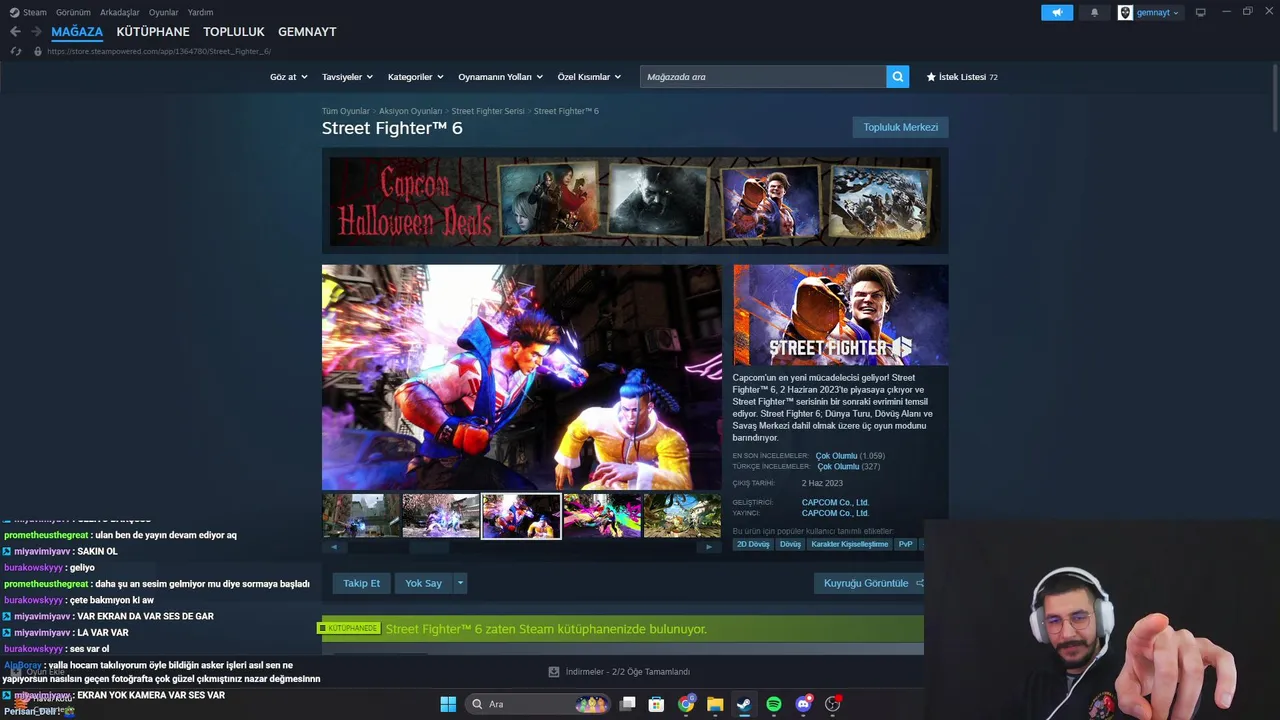Open Discord from the taskbar

[x=803, y=704]
